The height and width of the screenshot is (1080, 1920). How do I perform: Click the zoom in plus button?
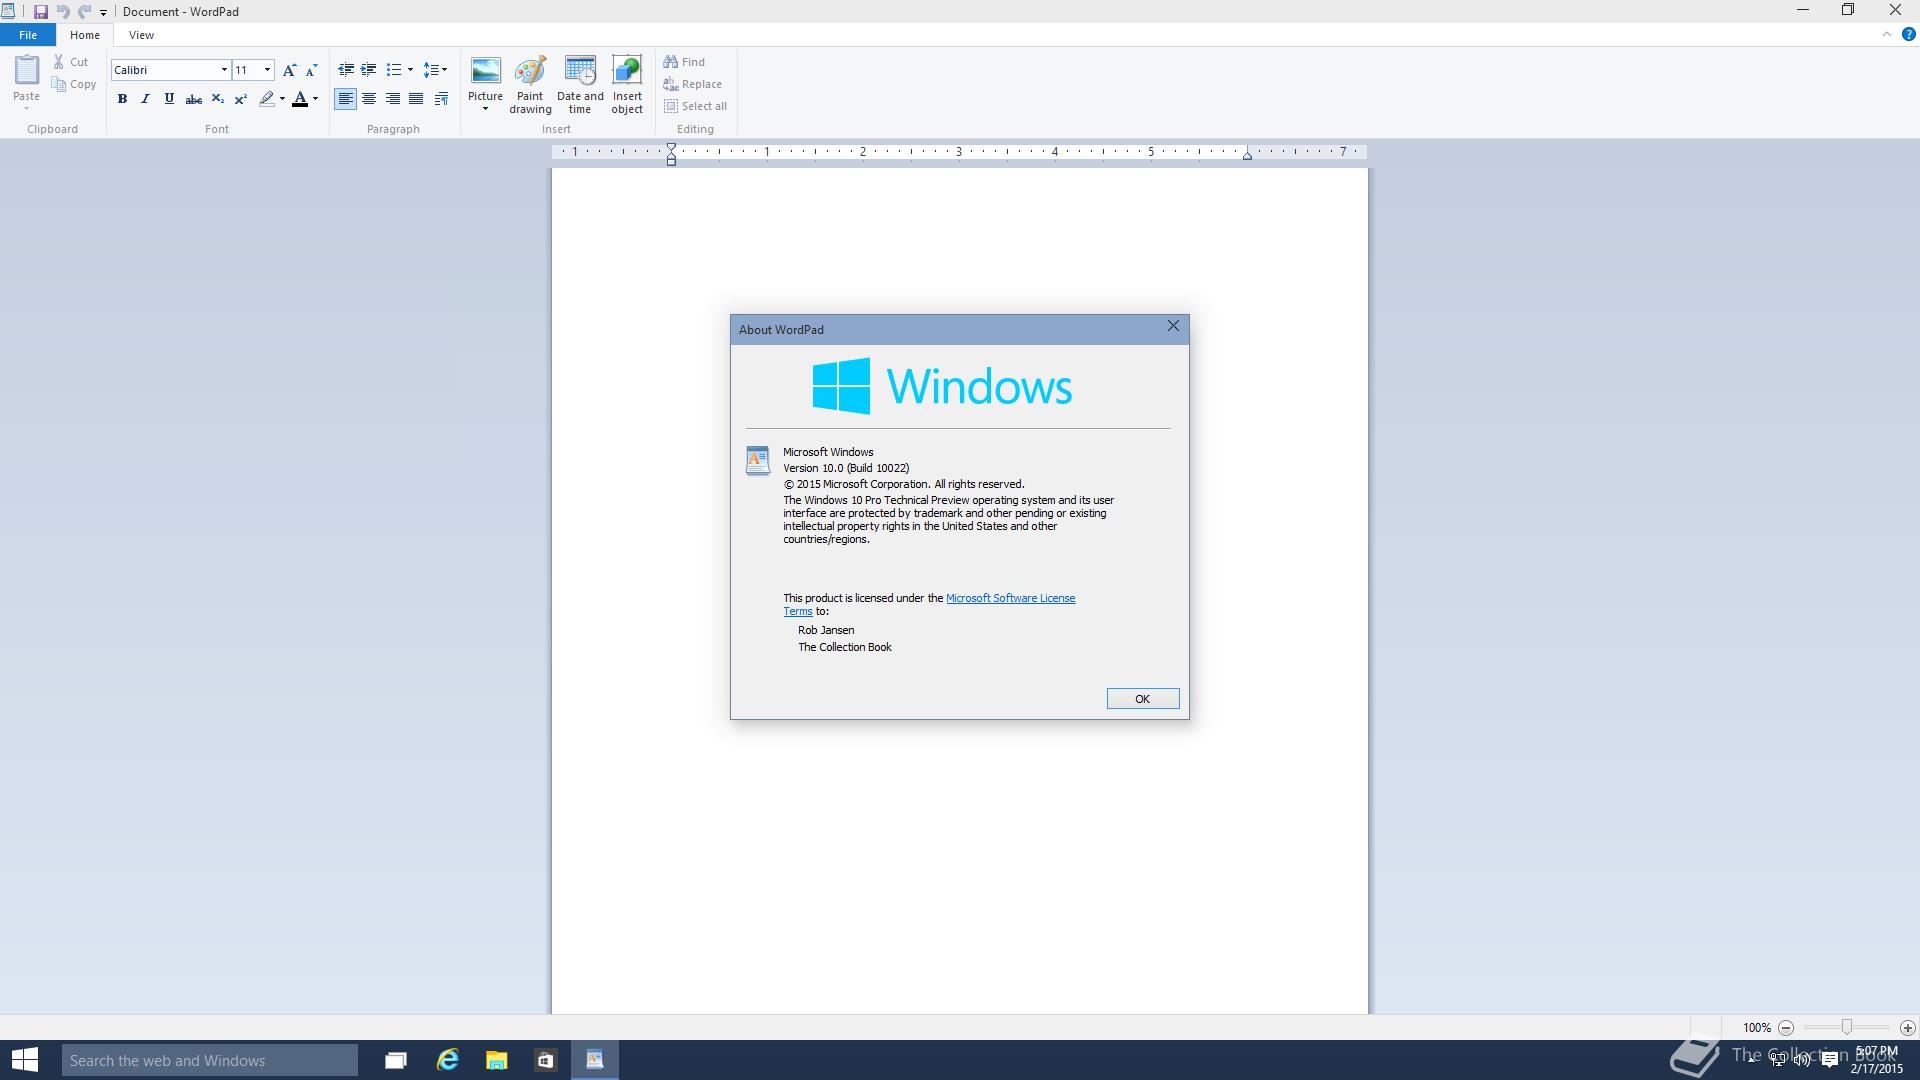1907,1027
